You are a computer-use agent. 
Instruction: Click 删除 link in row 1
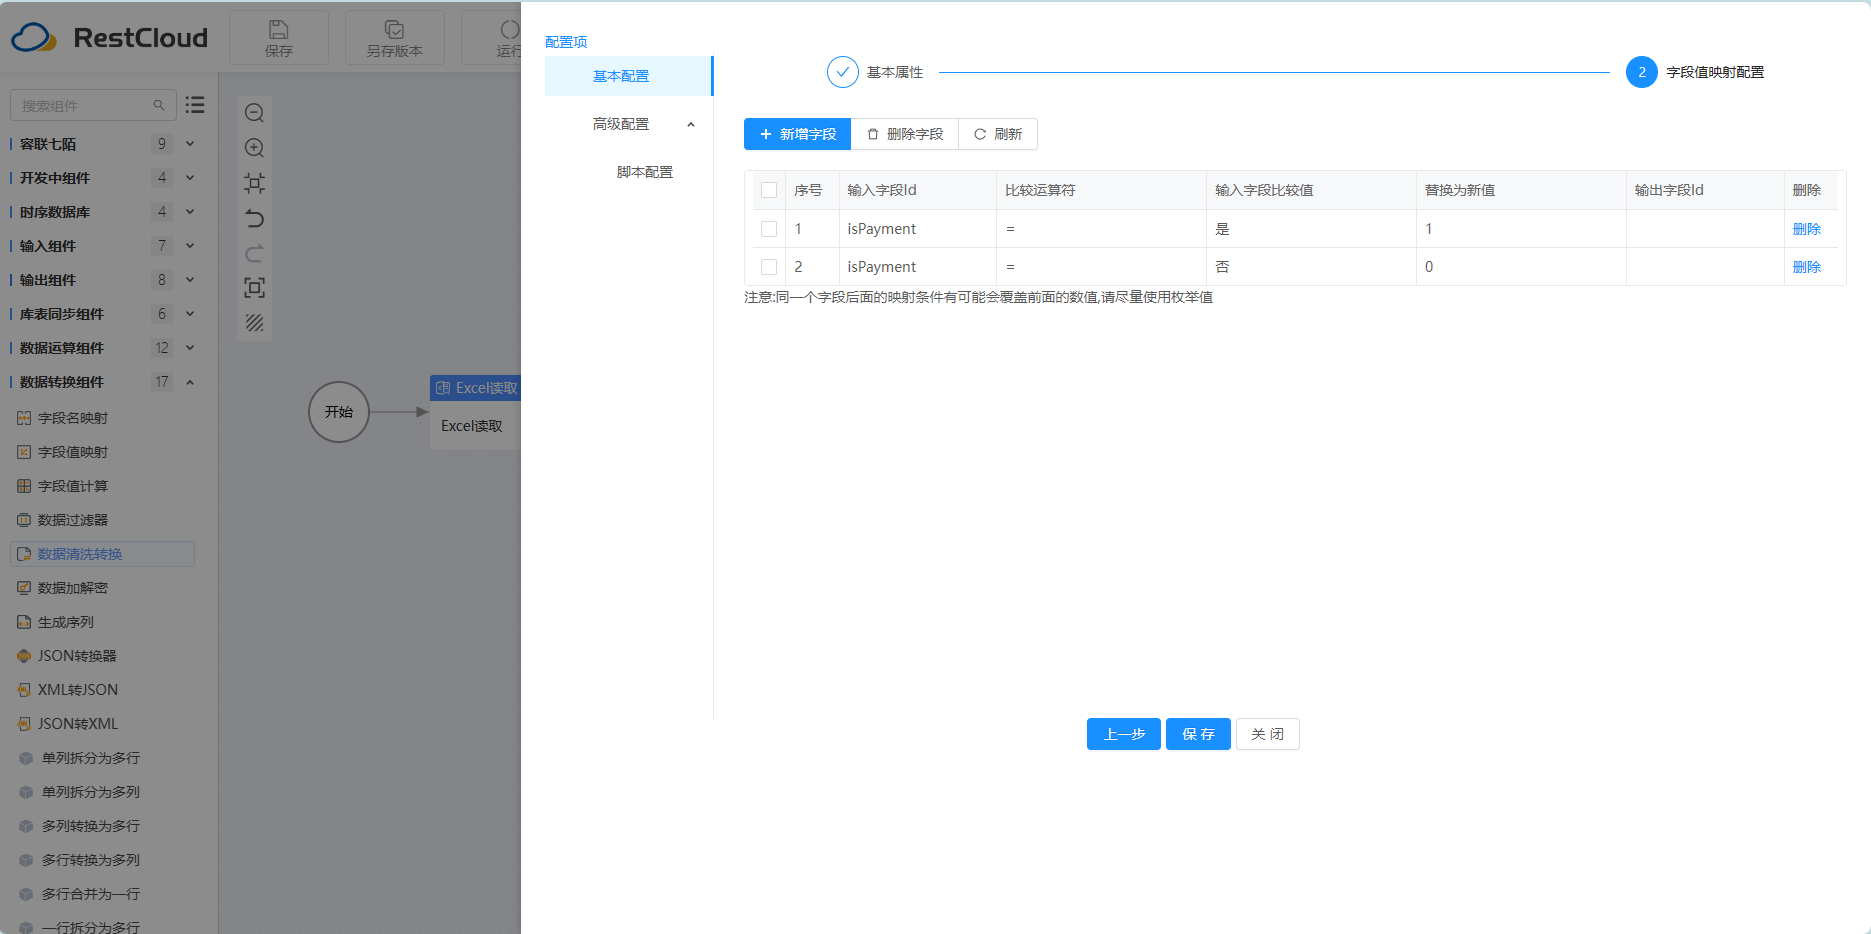[x=1807, y=229]
